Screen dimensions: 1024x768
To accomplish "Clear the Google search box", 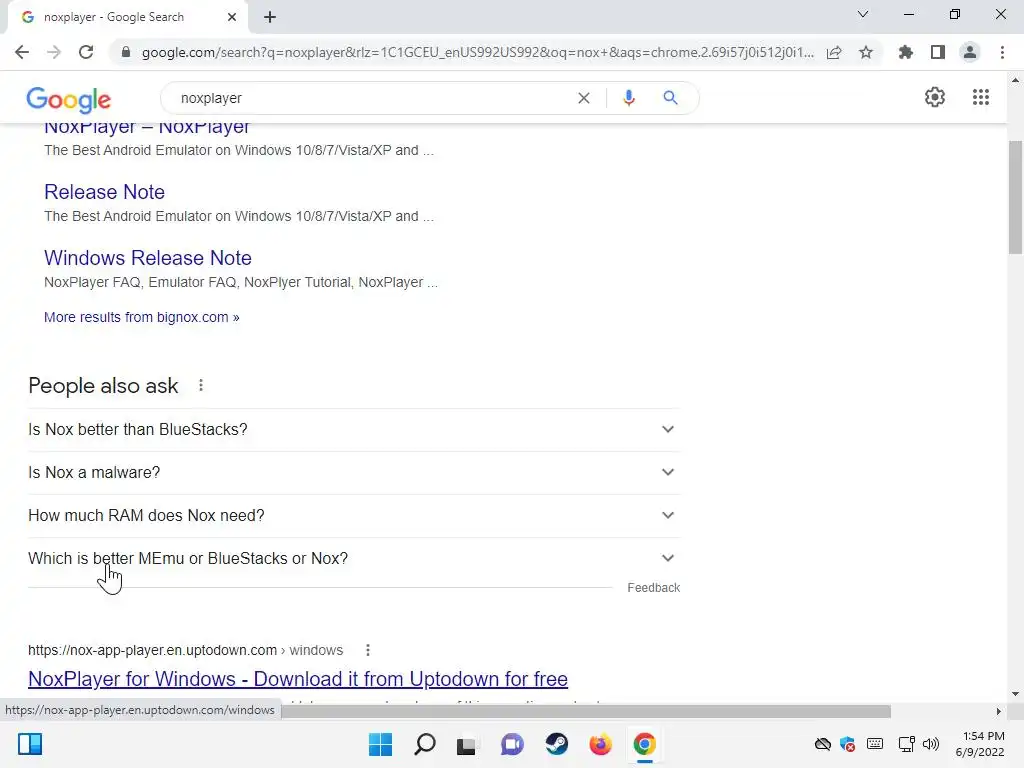I will (584, 98).
